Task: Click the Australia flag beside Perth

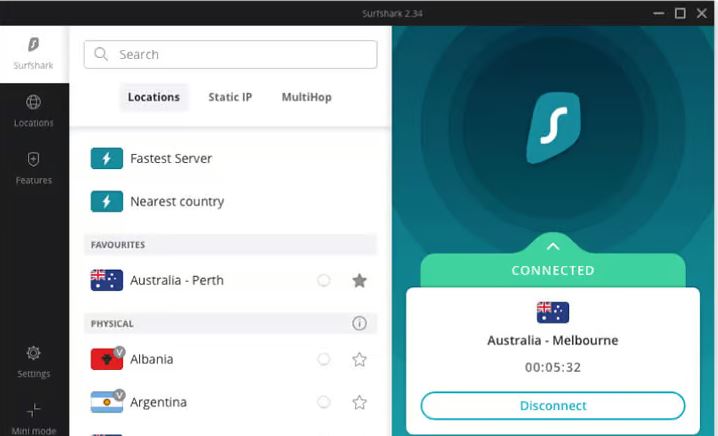Action: pyautogui.click(x=107, y=280)
